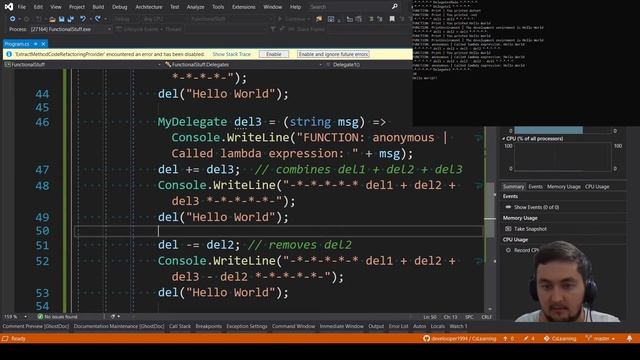Click the info icon in the yellow error bar
The image size is (640, 360).
click(x=9, y=54)
